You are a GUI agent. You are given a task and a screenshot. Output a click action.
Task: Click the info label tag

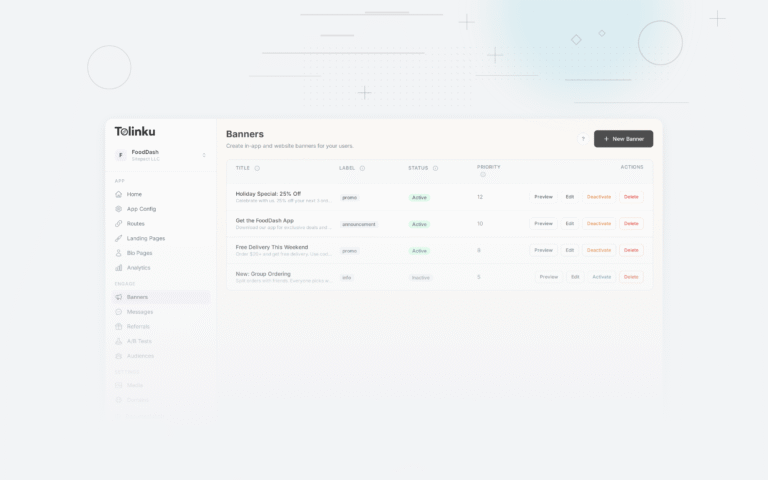[346, 278]
